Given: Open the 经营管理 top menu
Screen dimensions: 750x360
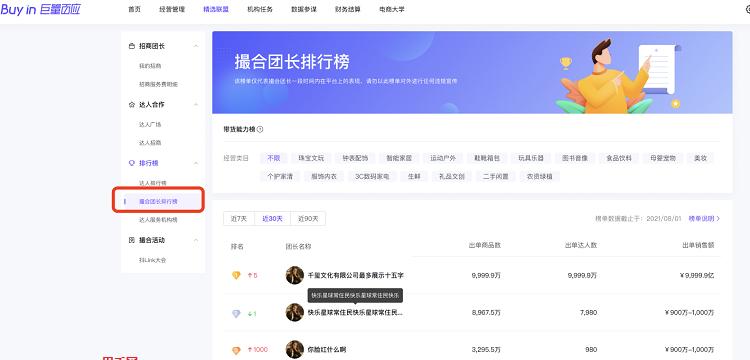Looking at the screenshot, I should 172,9.
